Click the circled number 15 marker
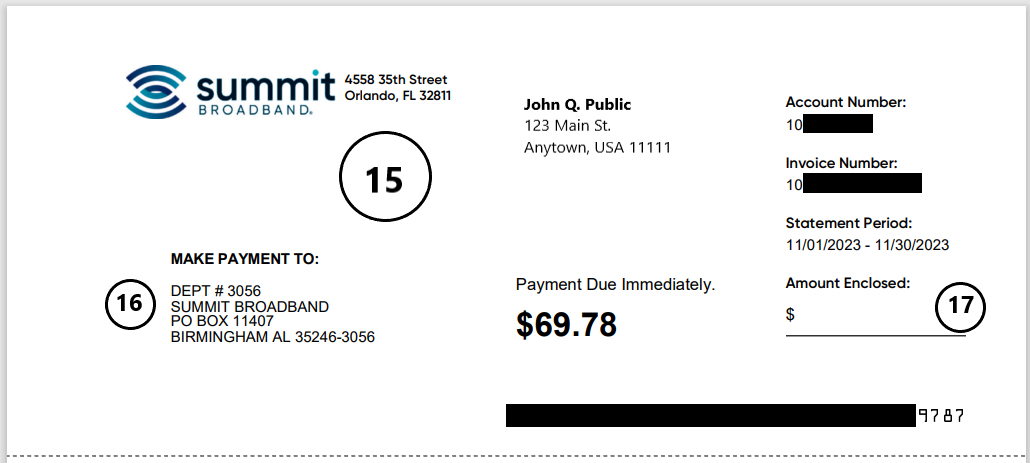The width and height of the screenshot is (1030, 463). 384,179
